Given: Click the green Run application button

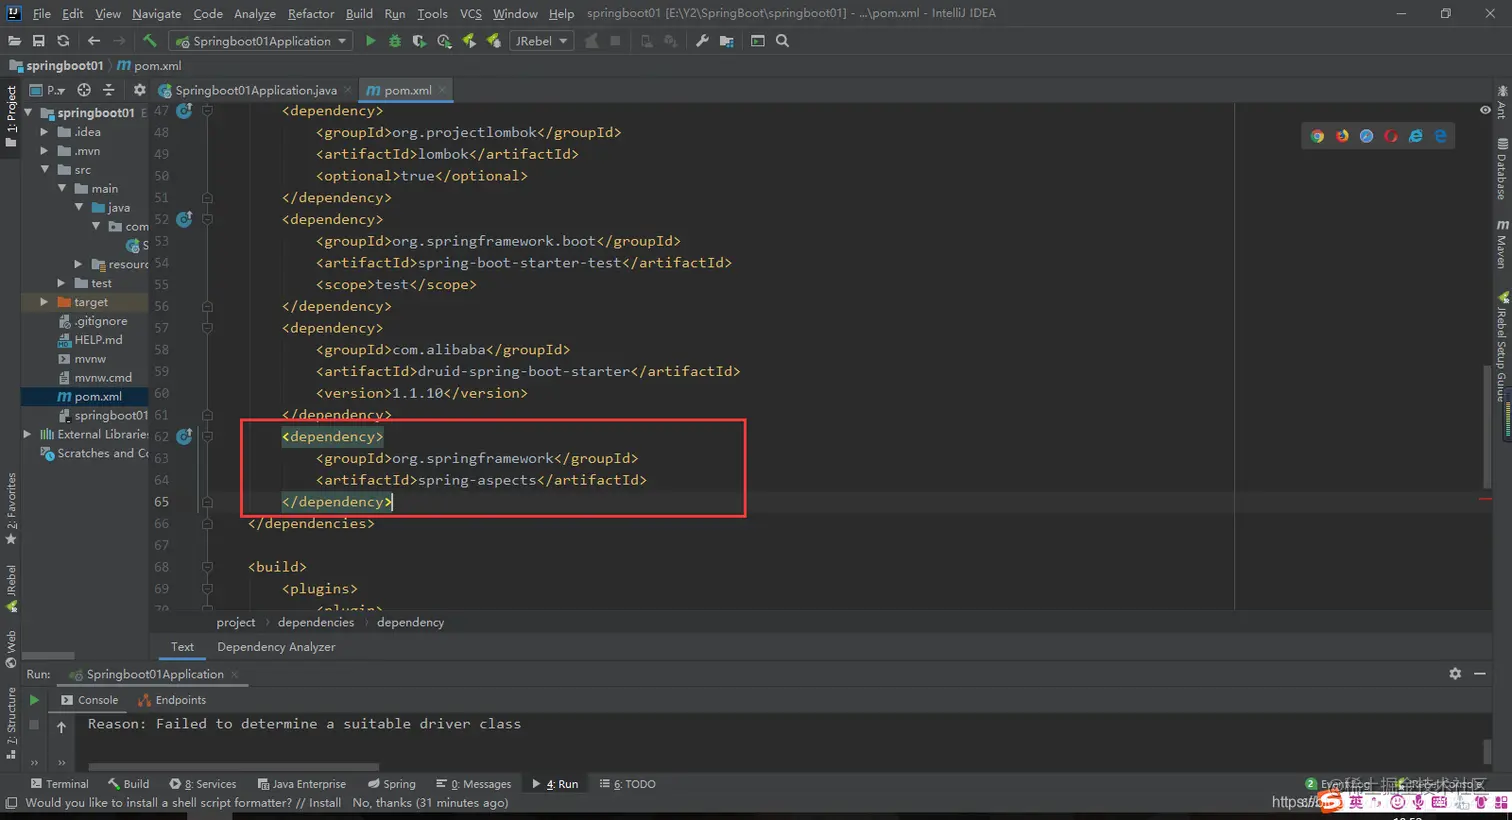Looking at the screenshot, I should pyautogui.click(x=370, y=41).
